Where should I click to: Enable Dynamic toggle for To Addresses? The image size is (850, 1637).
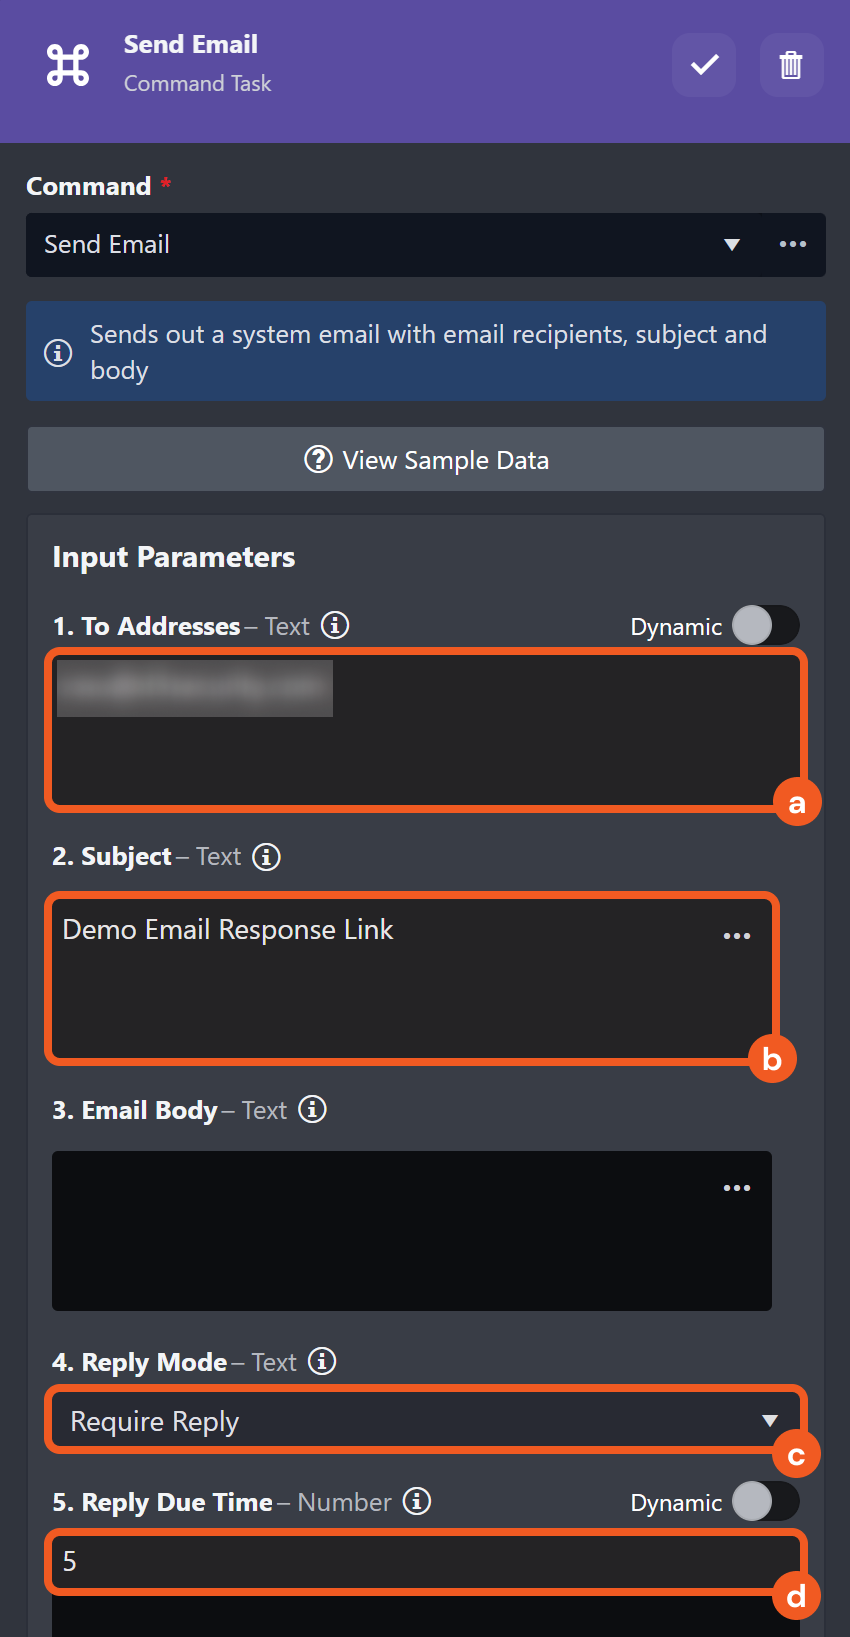[x=765, y=626]
